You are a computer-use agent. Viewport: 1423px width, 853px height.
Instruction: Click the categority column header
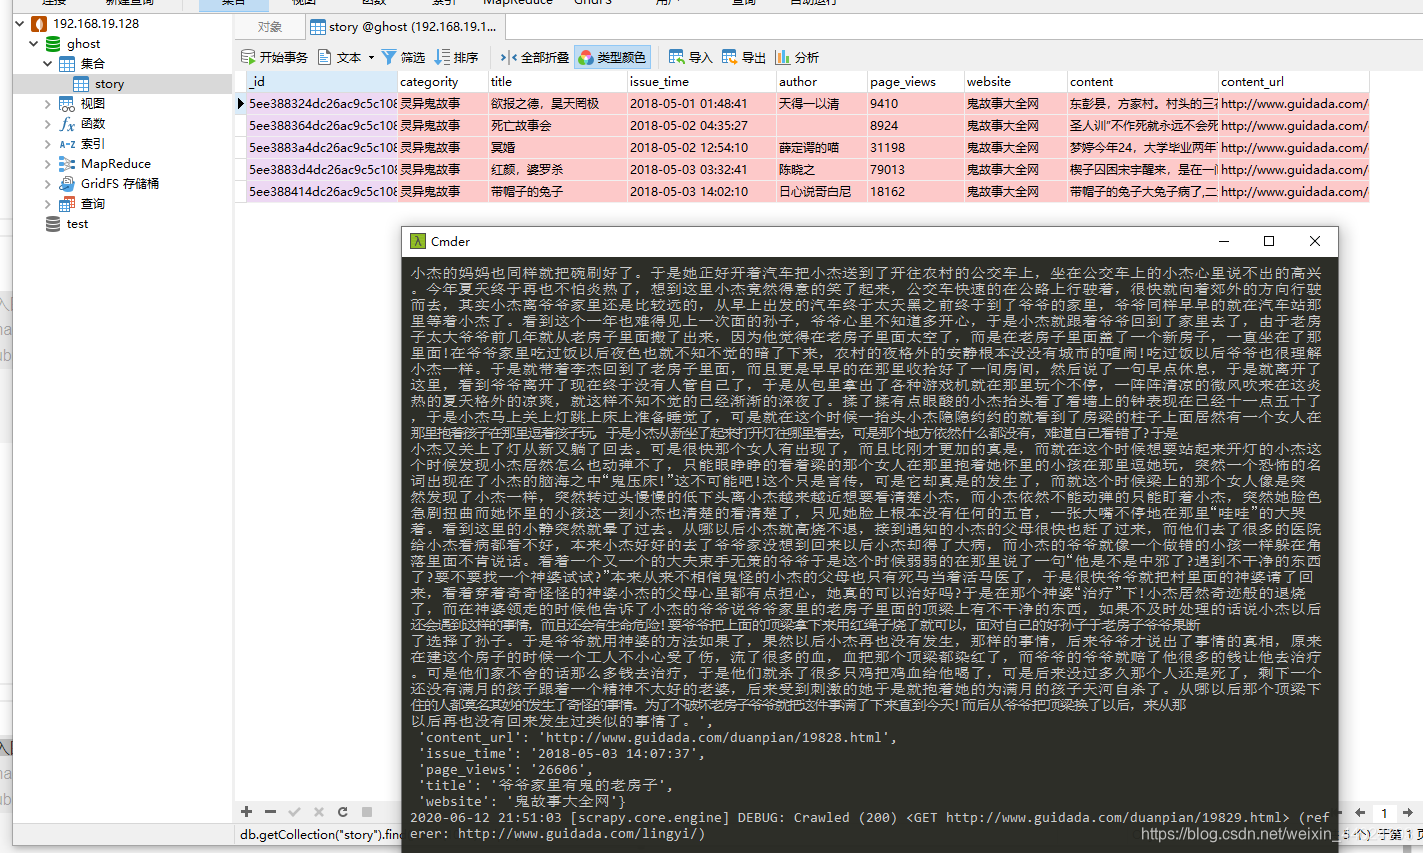(x=443, y=82)
